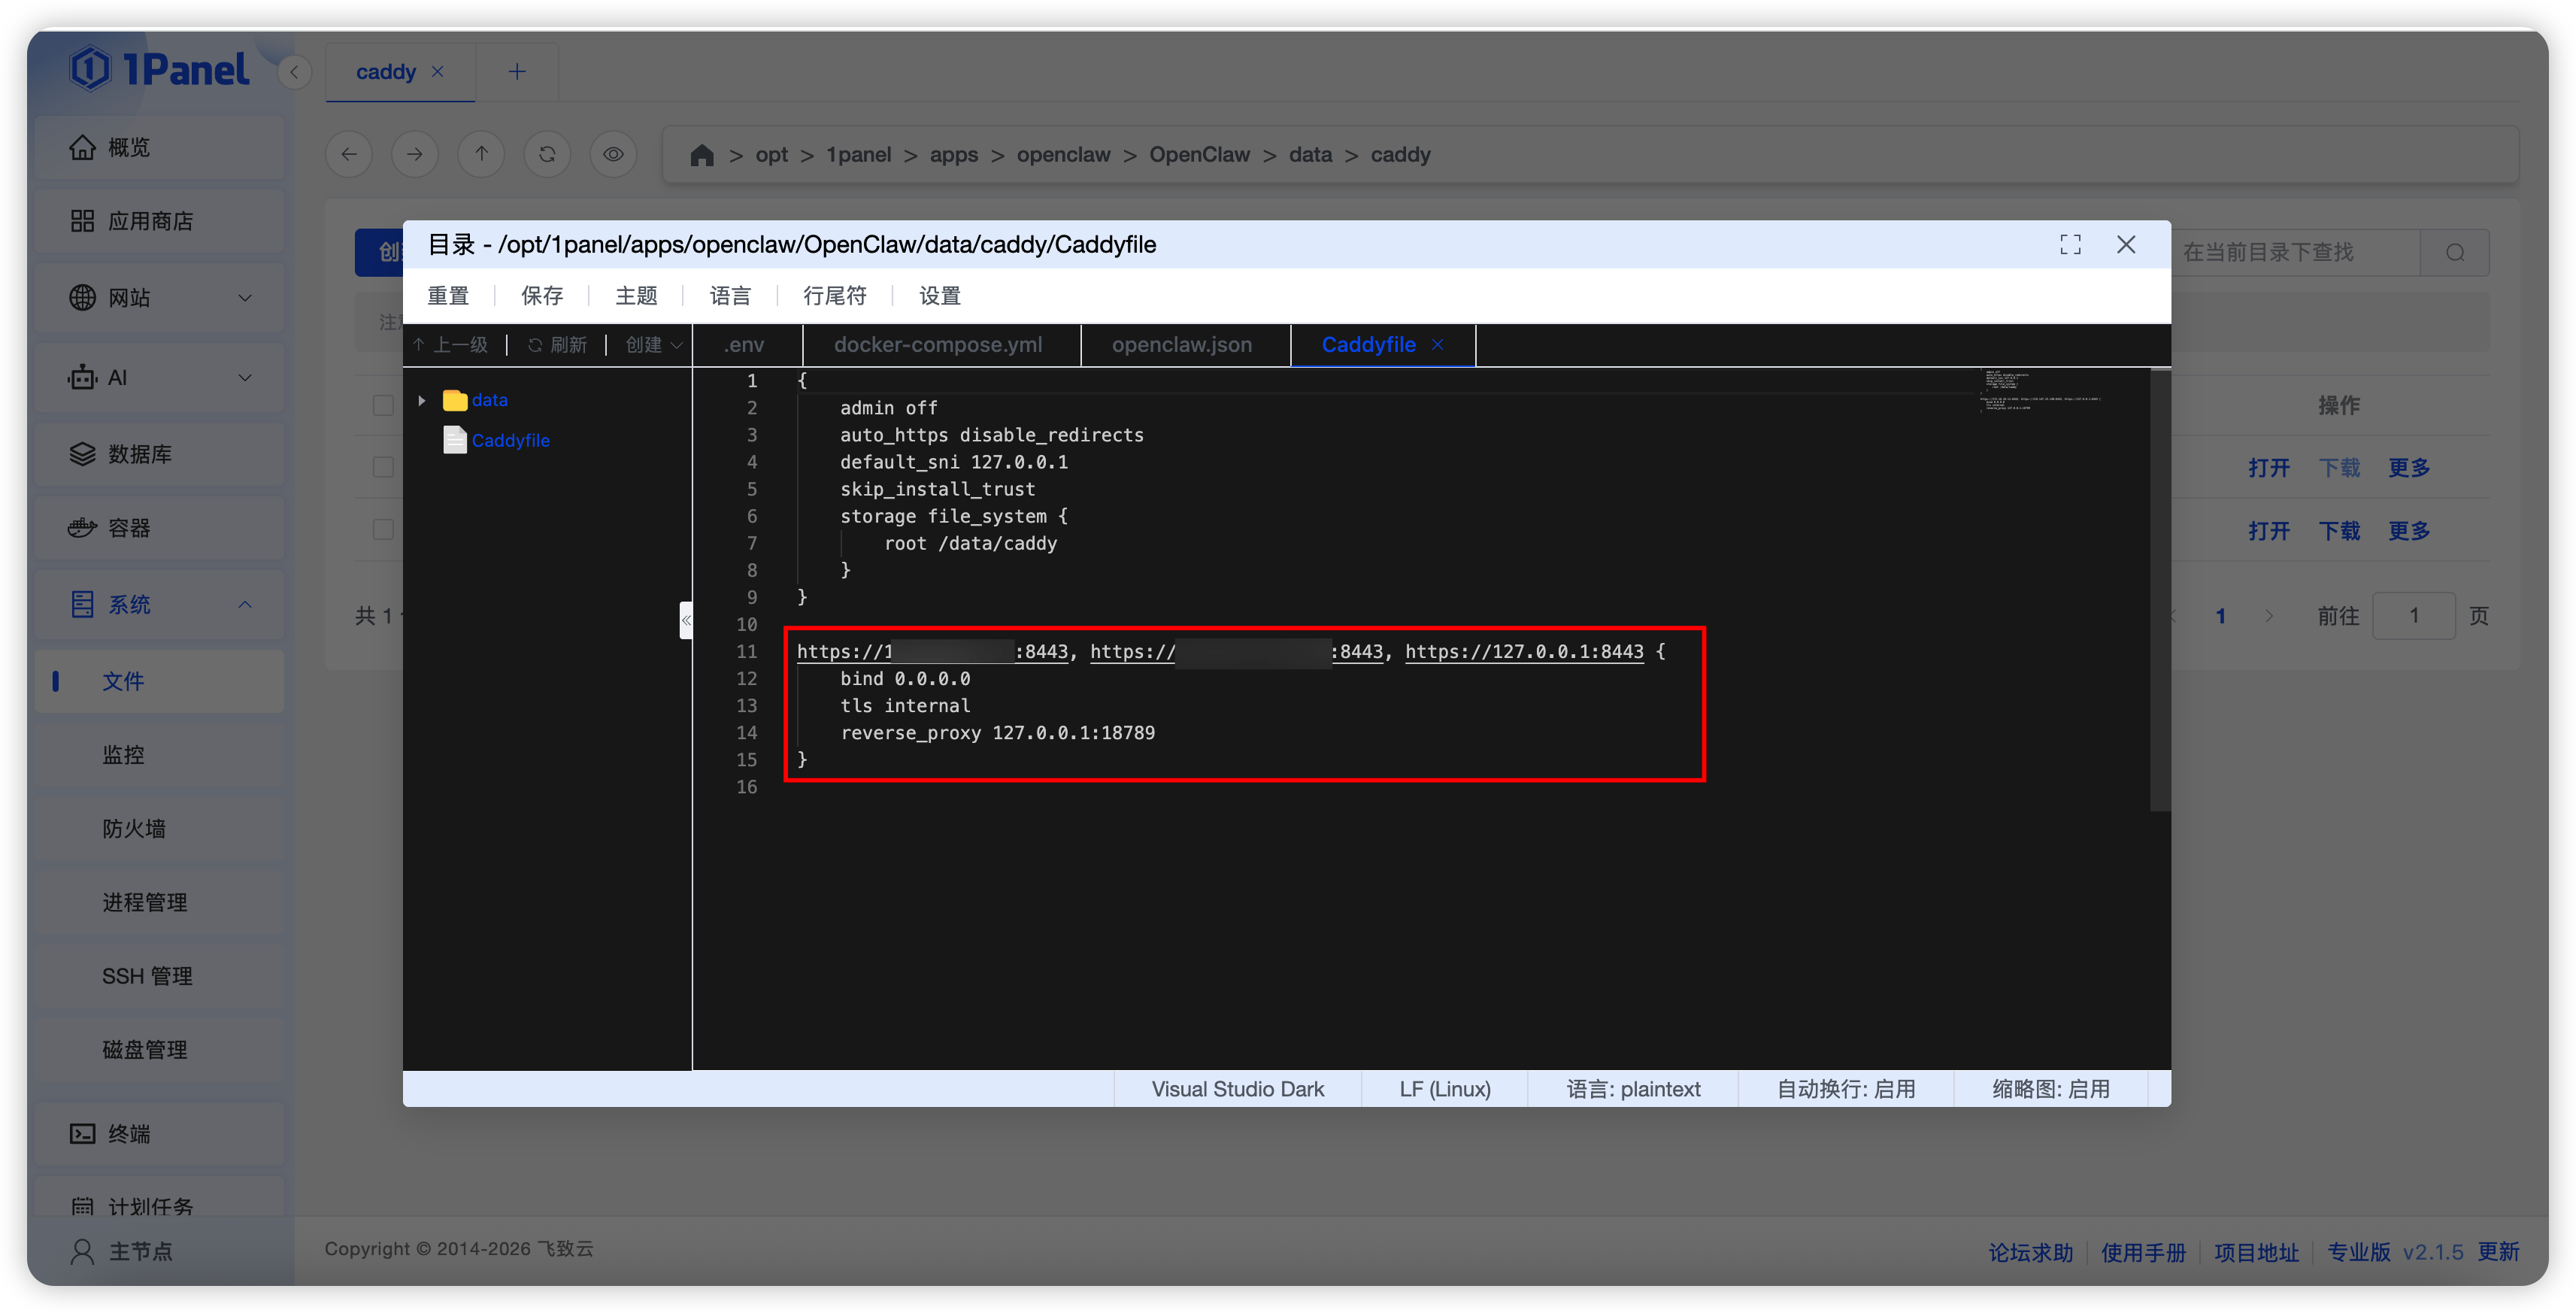Click the search magnifier icon

(2455, 252)
